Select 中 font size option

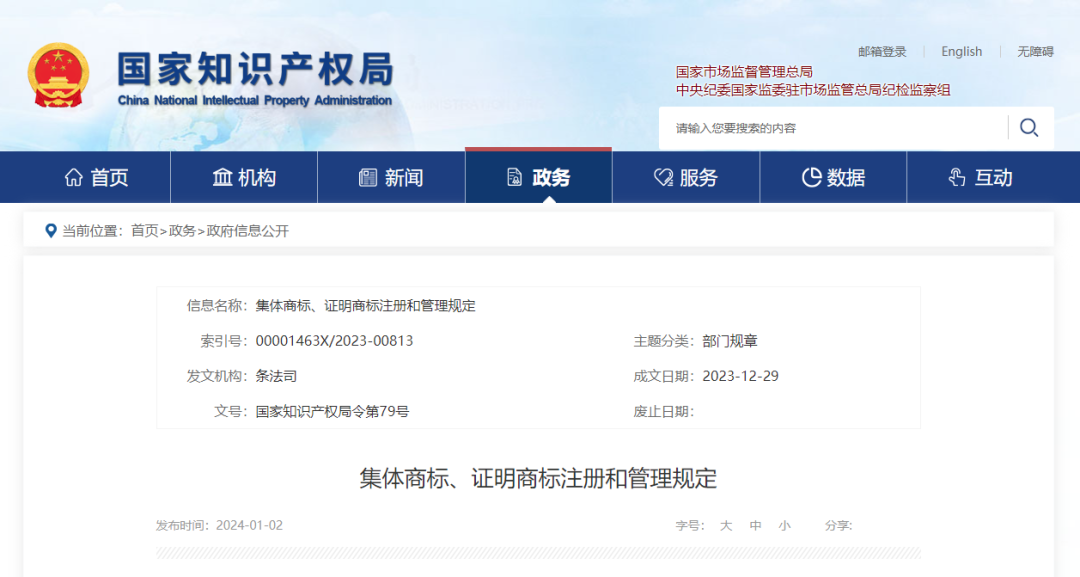(x=755, y=525)
